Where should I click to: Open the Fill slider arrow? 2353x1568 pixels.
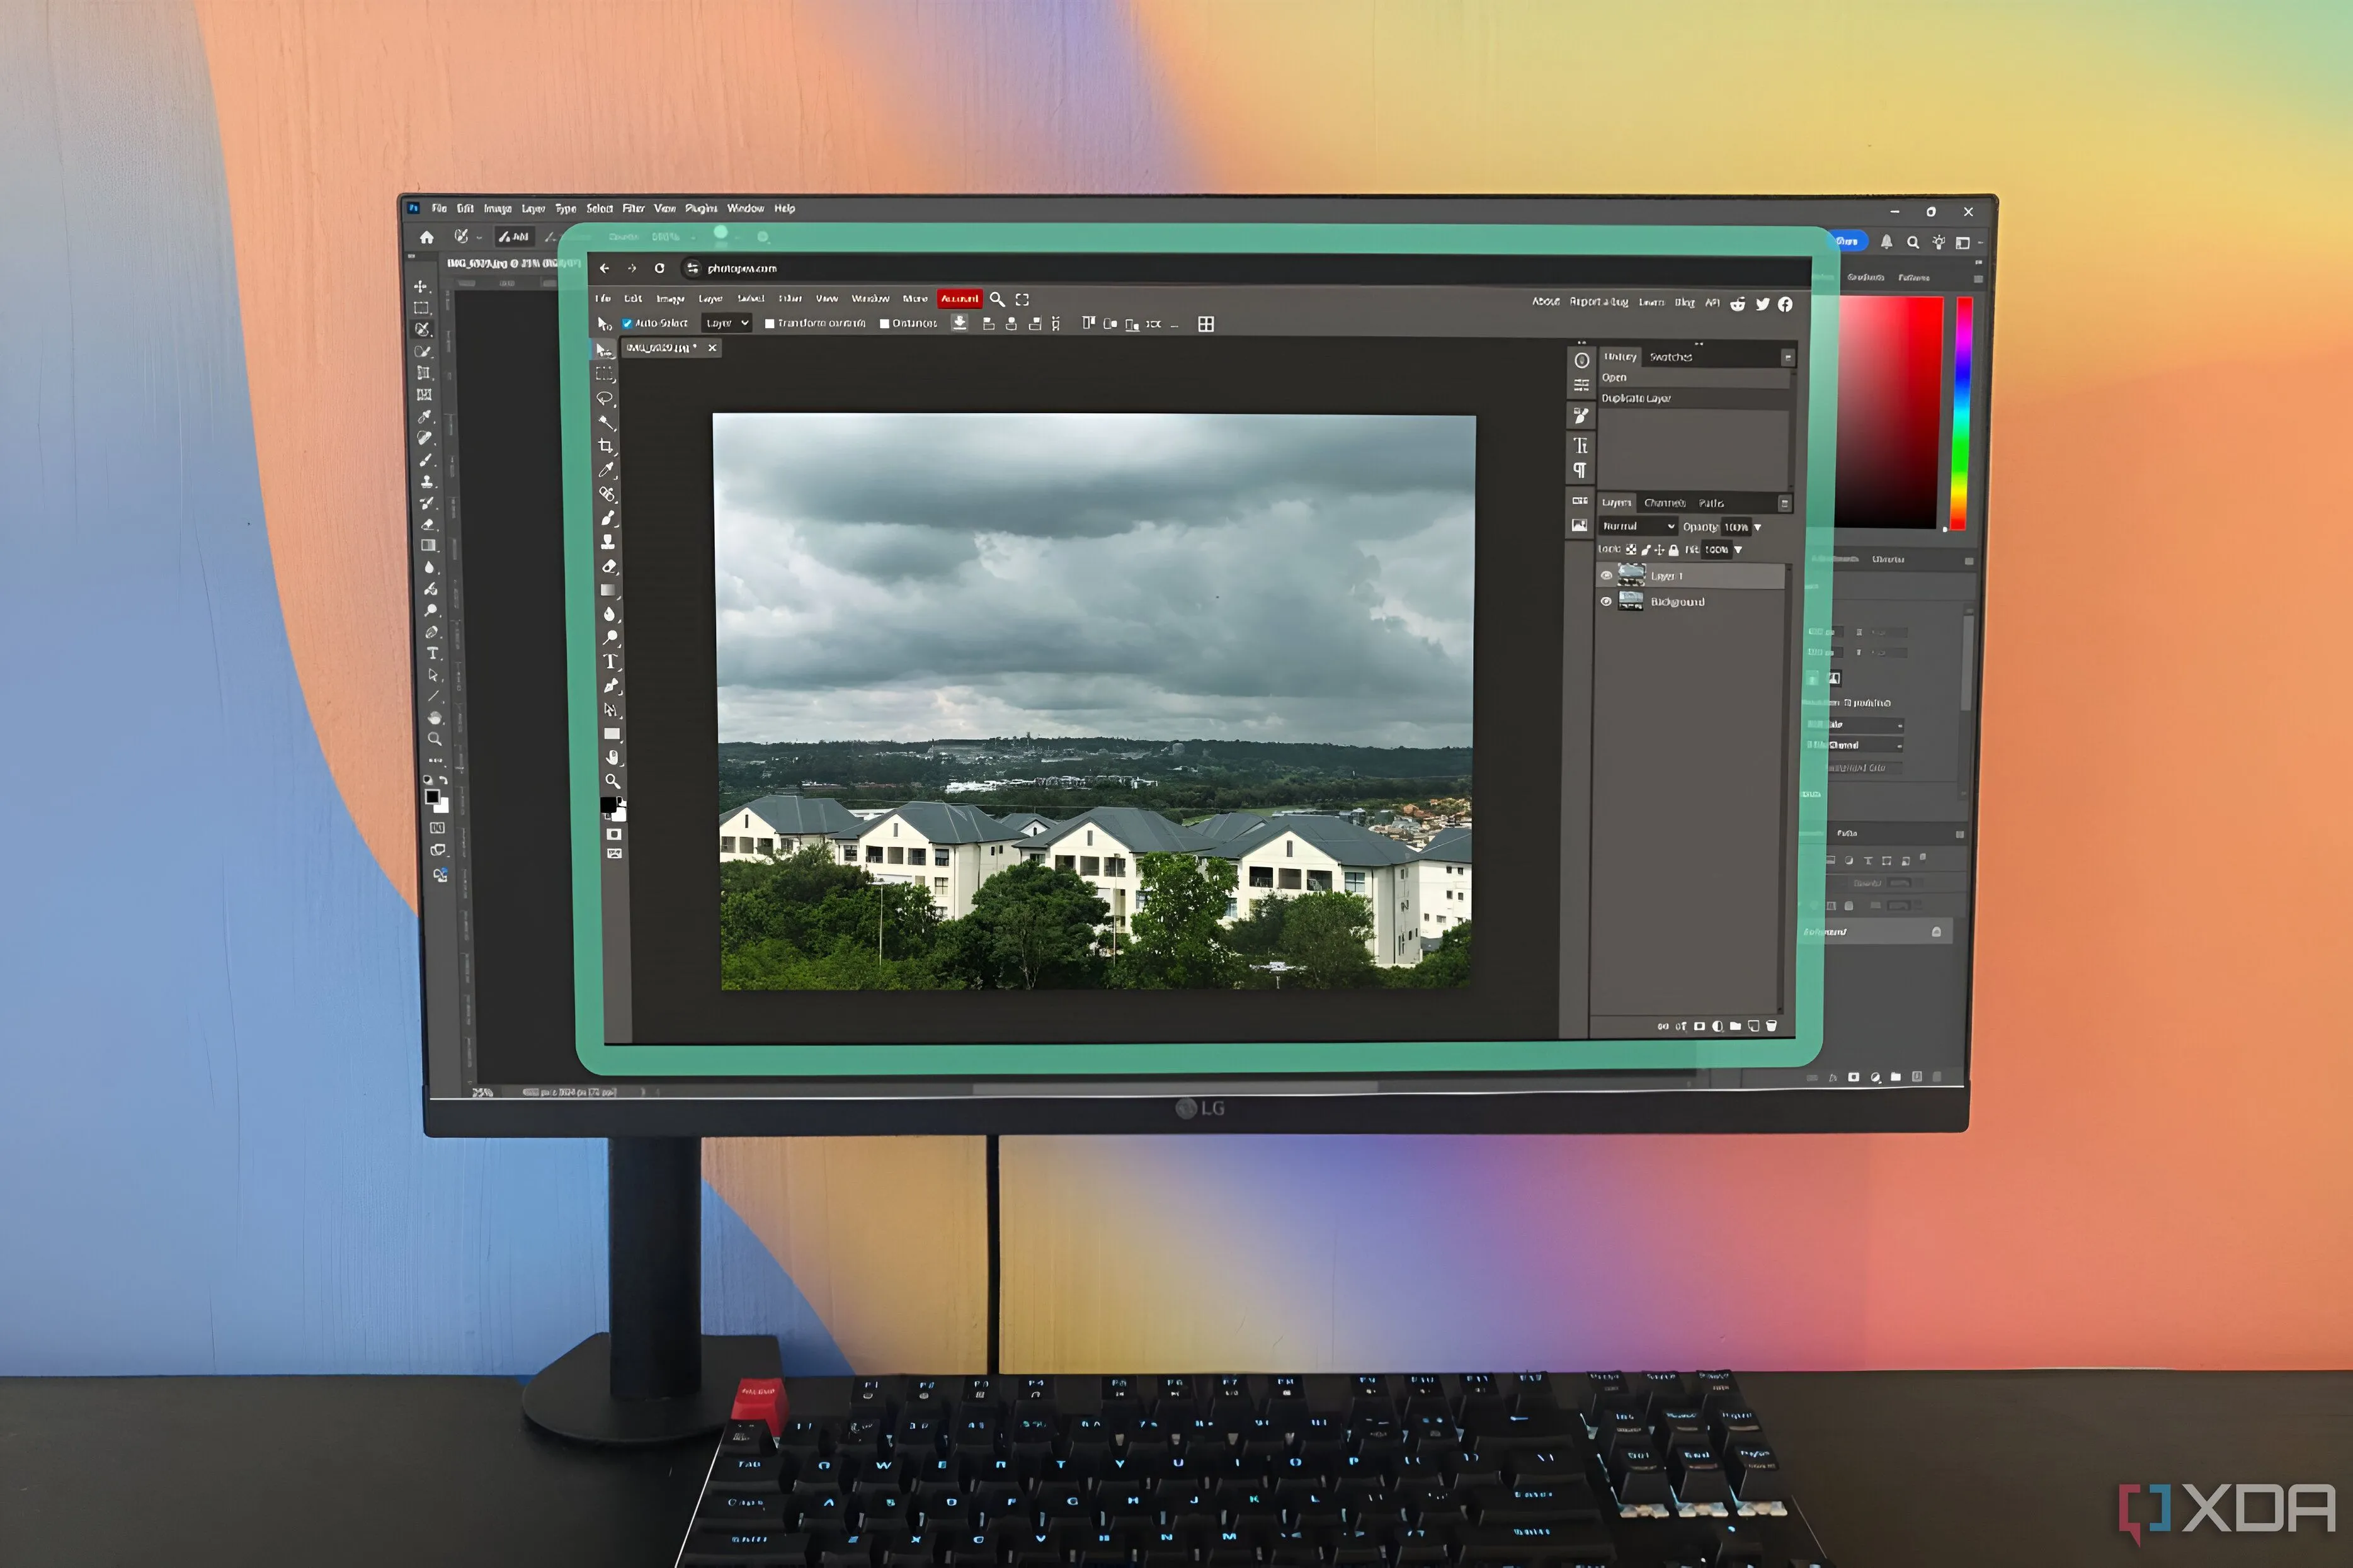(1738, 550)
